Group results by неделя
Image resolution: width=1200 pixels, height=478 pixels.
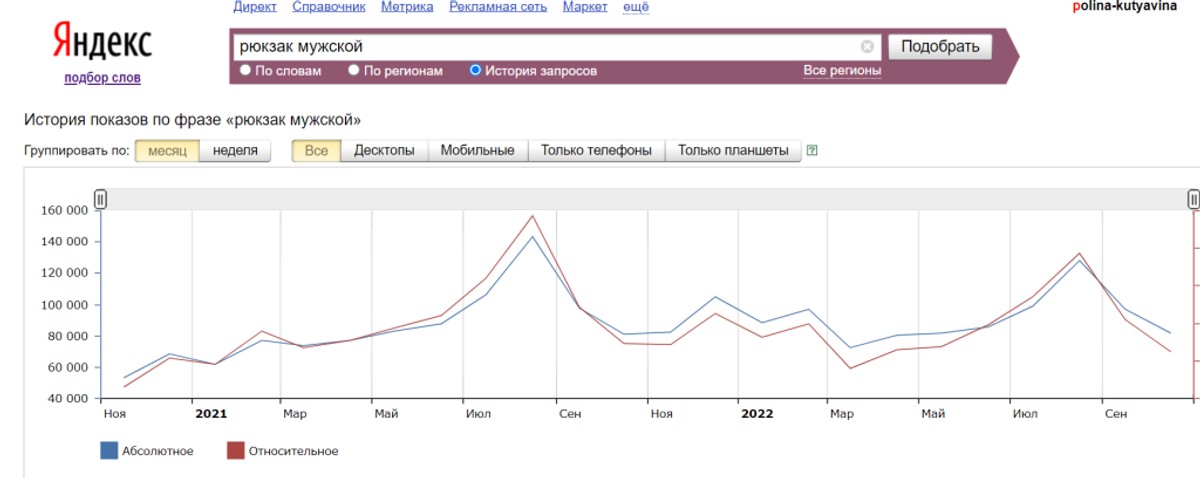tap(235, 151)
